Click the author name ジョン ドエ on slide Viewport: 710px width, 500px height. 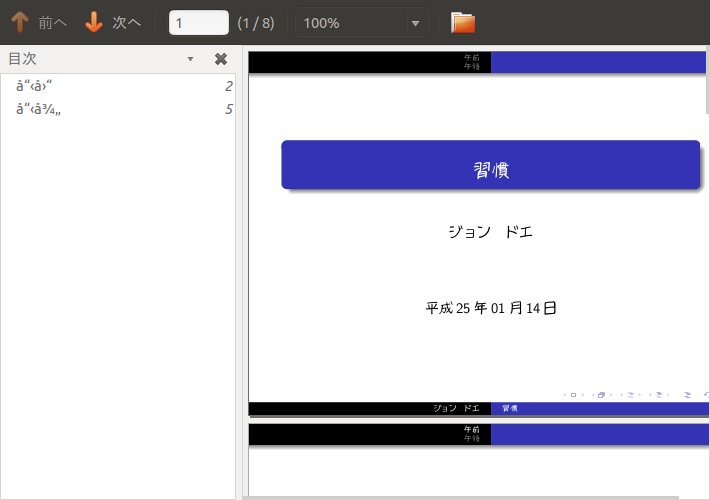pos(490,232)
